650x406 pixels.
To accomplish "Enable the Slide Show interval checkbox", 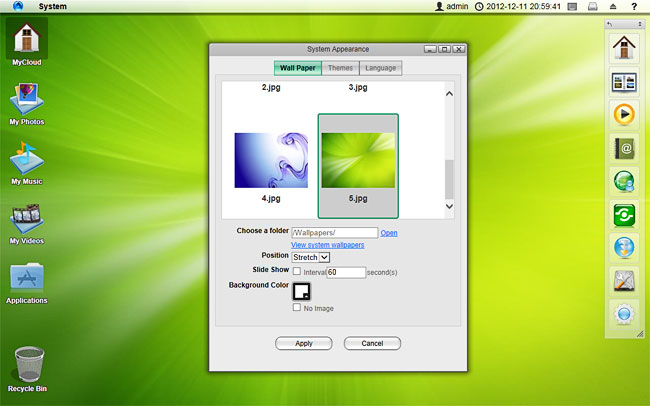I will [x=297, y=271].
